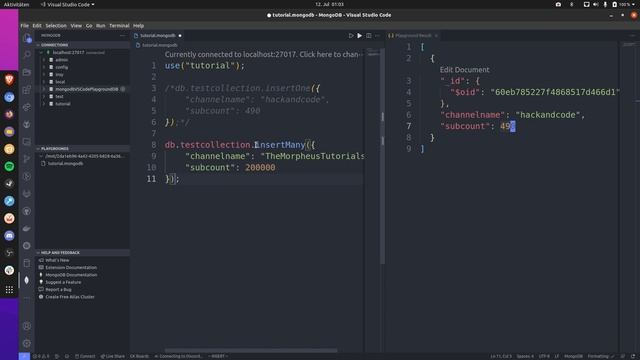The image size is (640, 360).
Task: Open the Terminal menu
Action: pos(119,25)
